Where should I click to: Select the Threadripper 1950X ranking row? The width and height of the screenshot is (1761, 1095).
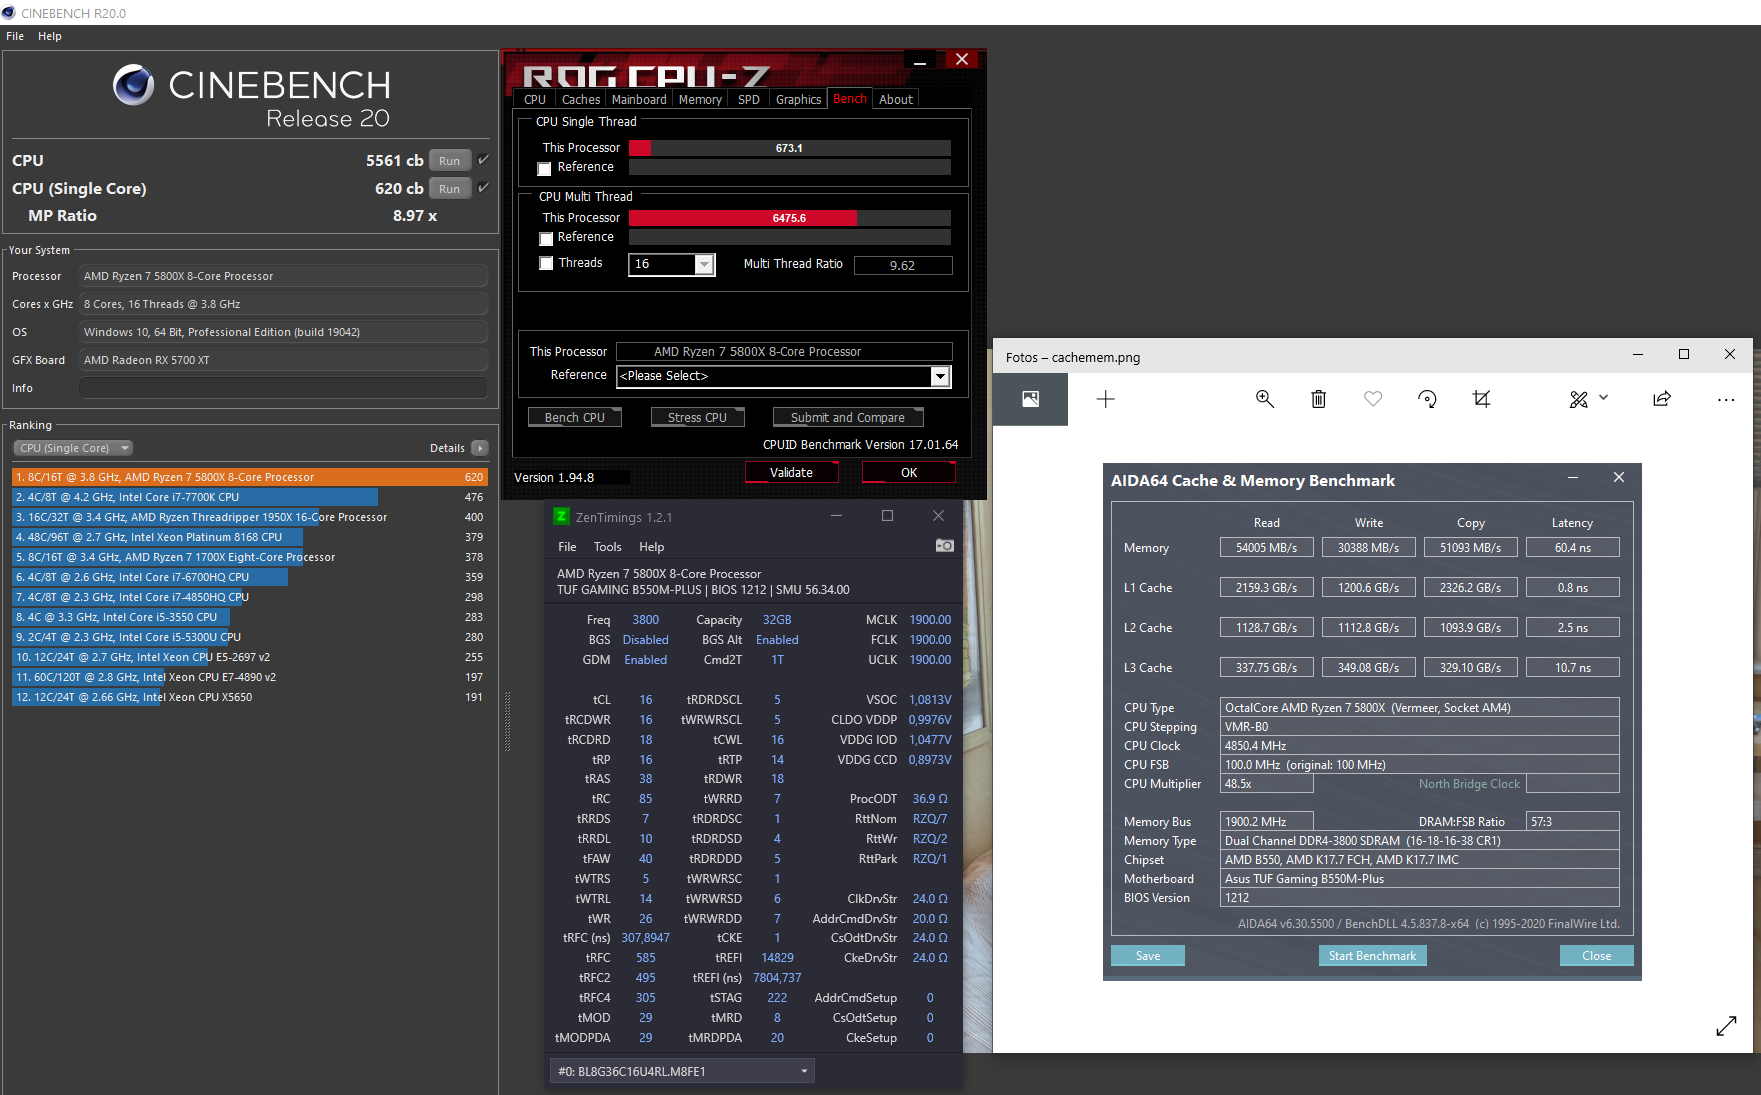(x=249, y=517)
